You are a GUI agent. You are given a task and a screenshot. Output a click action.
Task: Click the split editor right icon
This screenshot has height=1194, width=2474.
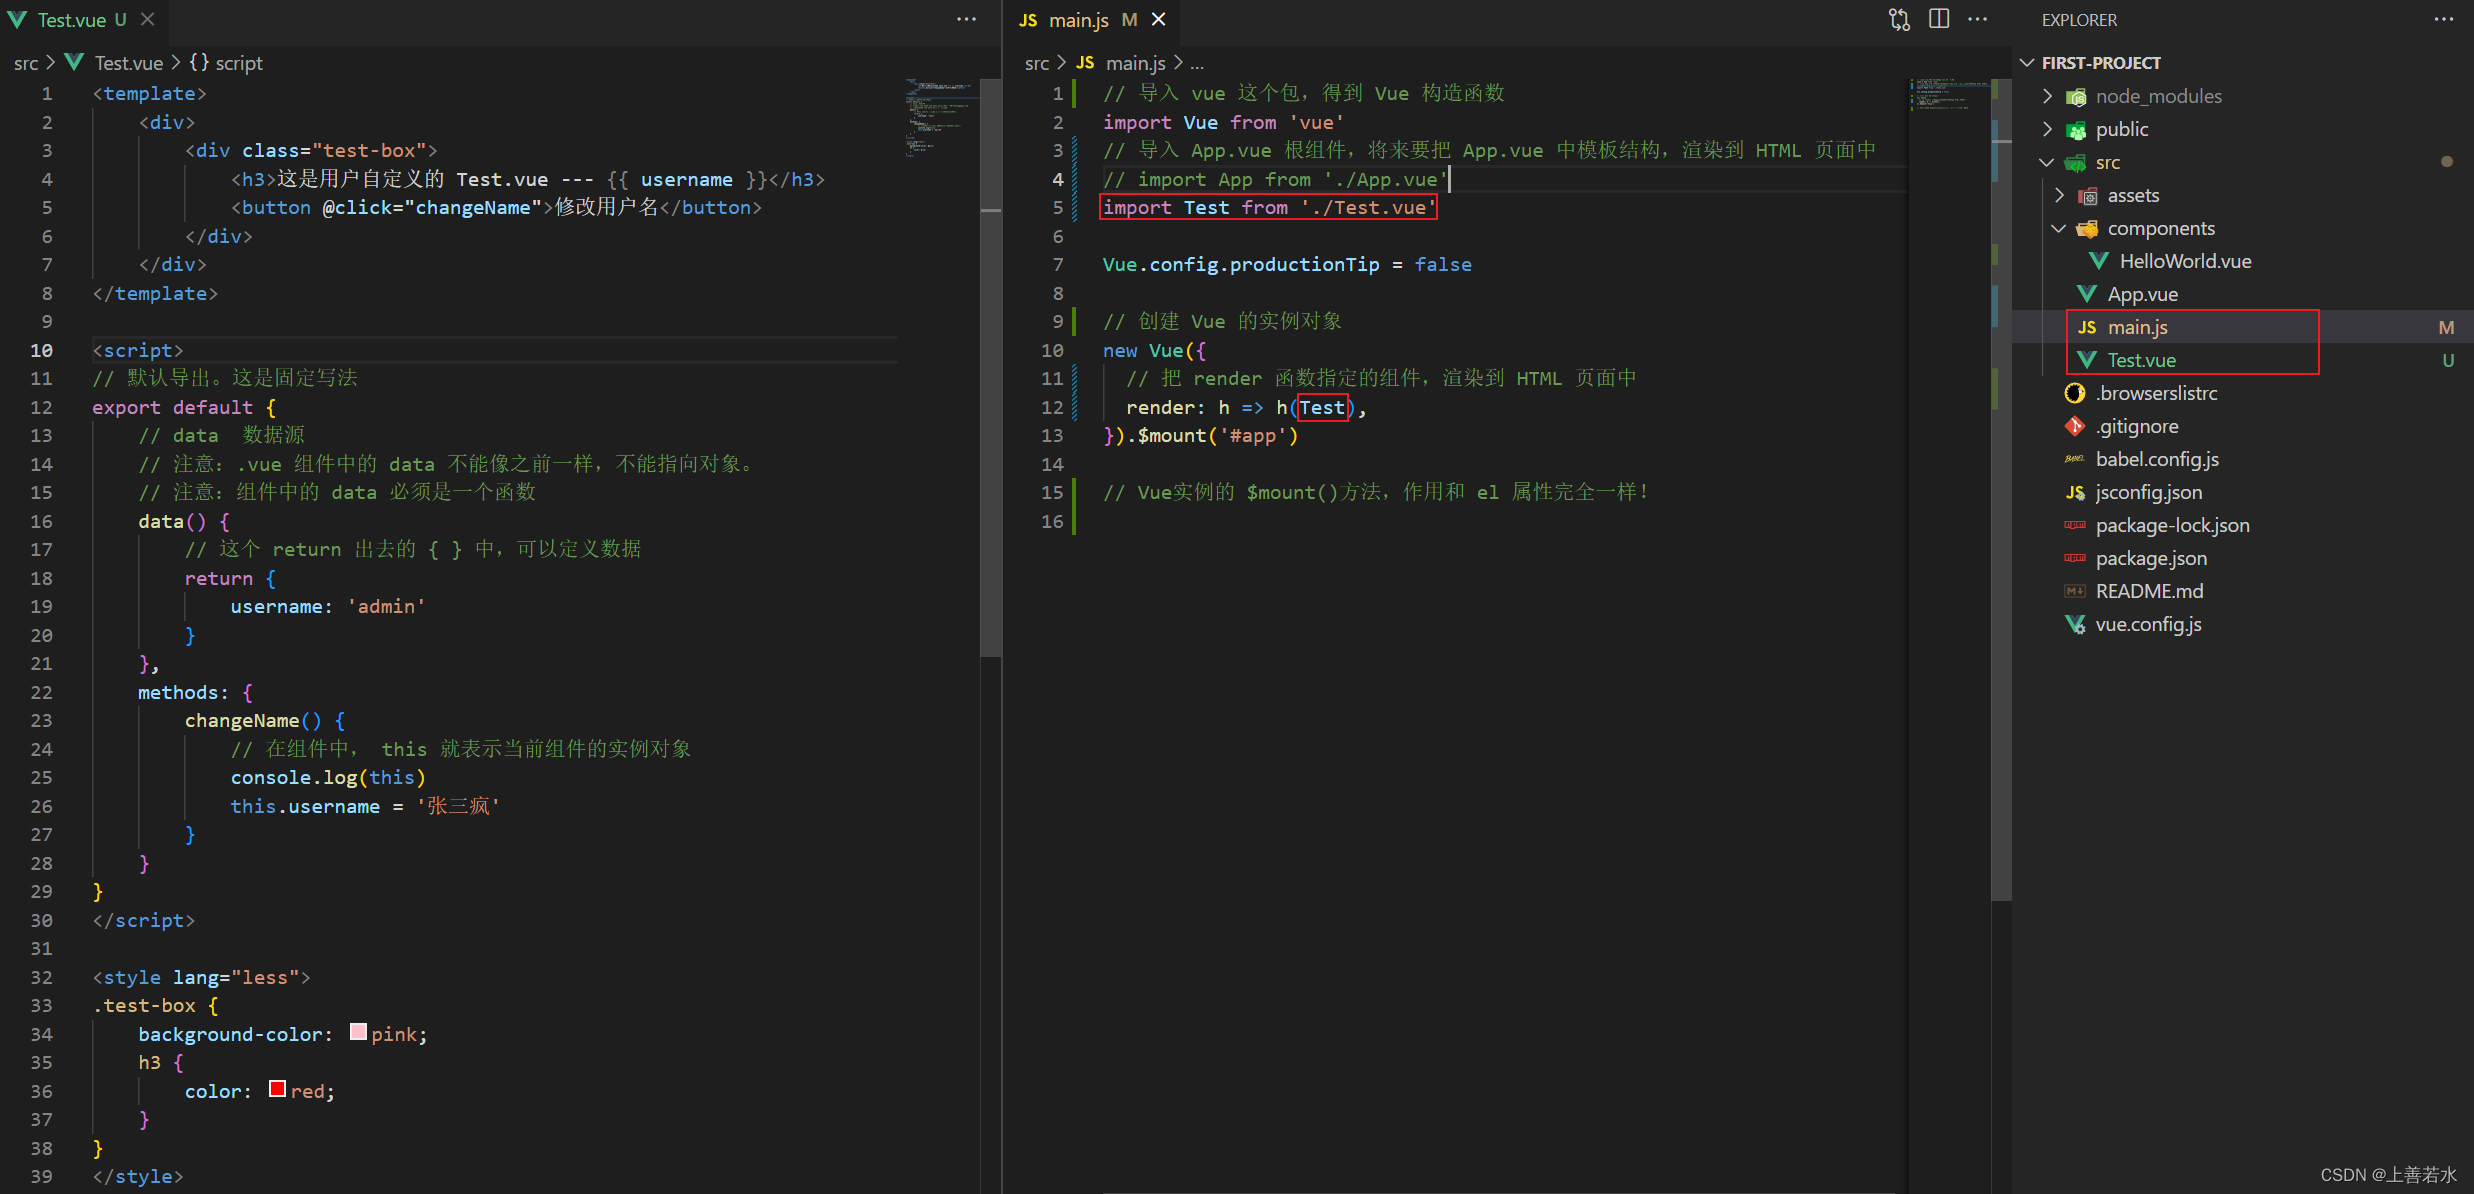coord(1938,20)
